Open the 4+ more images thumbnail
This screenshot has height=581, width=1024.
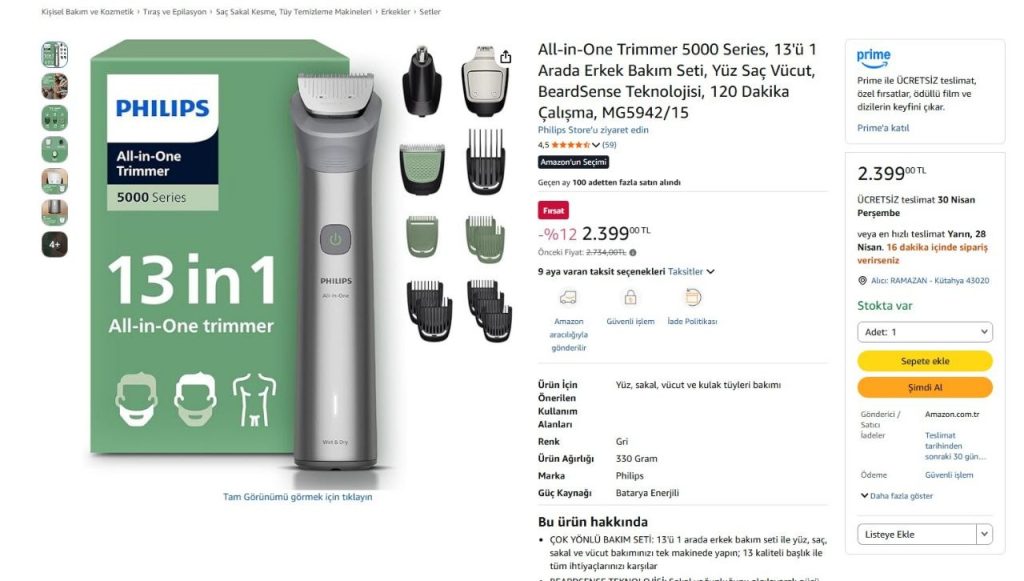[55, 245]
